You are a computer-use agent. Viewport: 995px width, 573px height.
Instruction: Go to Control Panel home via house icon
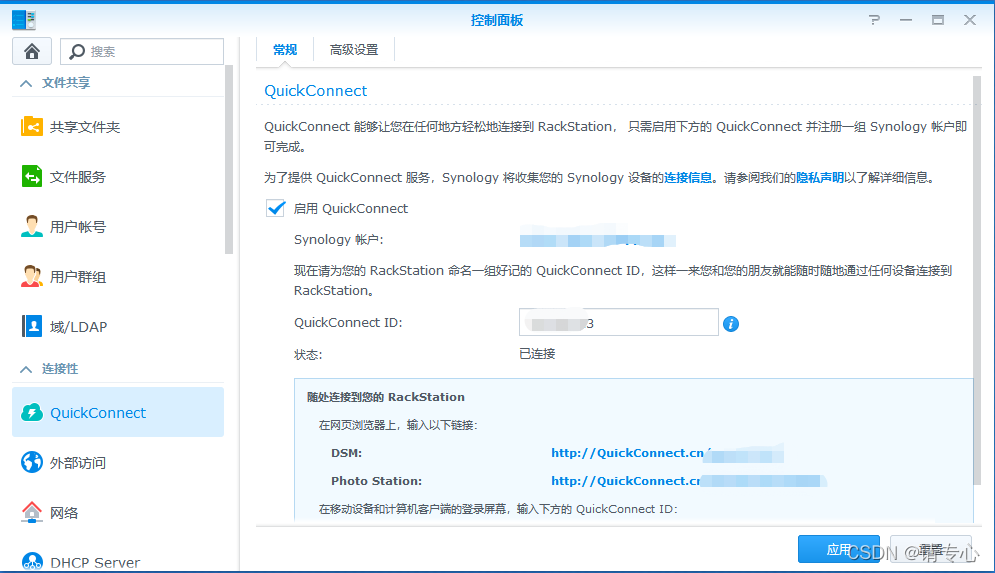click(32, 51)
